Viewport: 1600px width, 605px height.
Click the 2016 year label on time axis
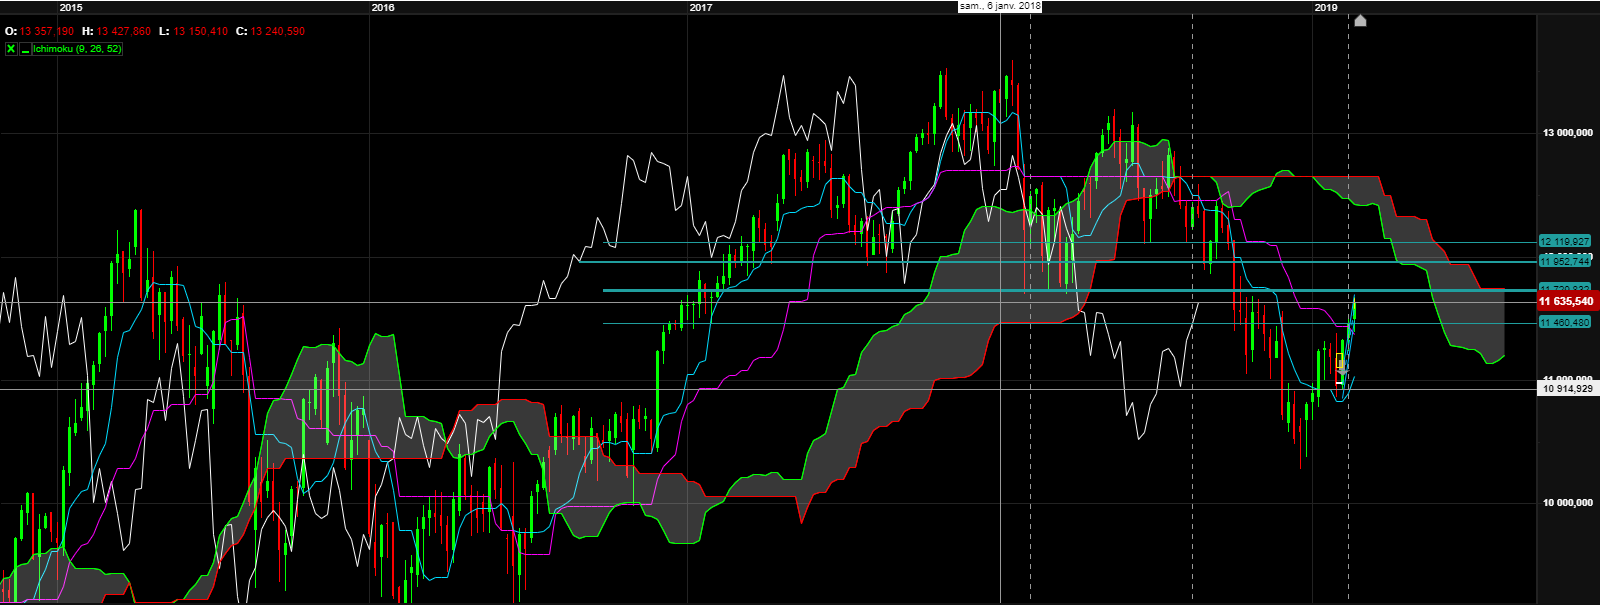click(383, 7)
